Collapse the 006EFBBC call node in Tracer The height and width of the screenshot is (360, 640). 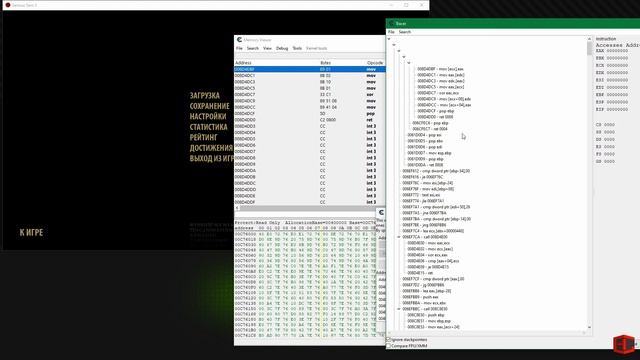(399, 309)
